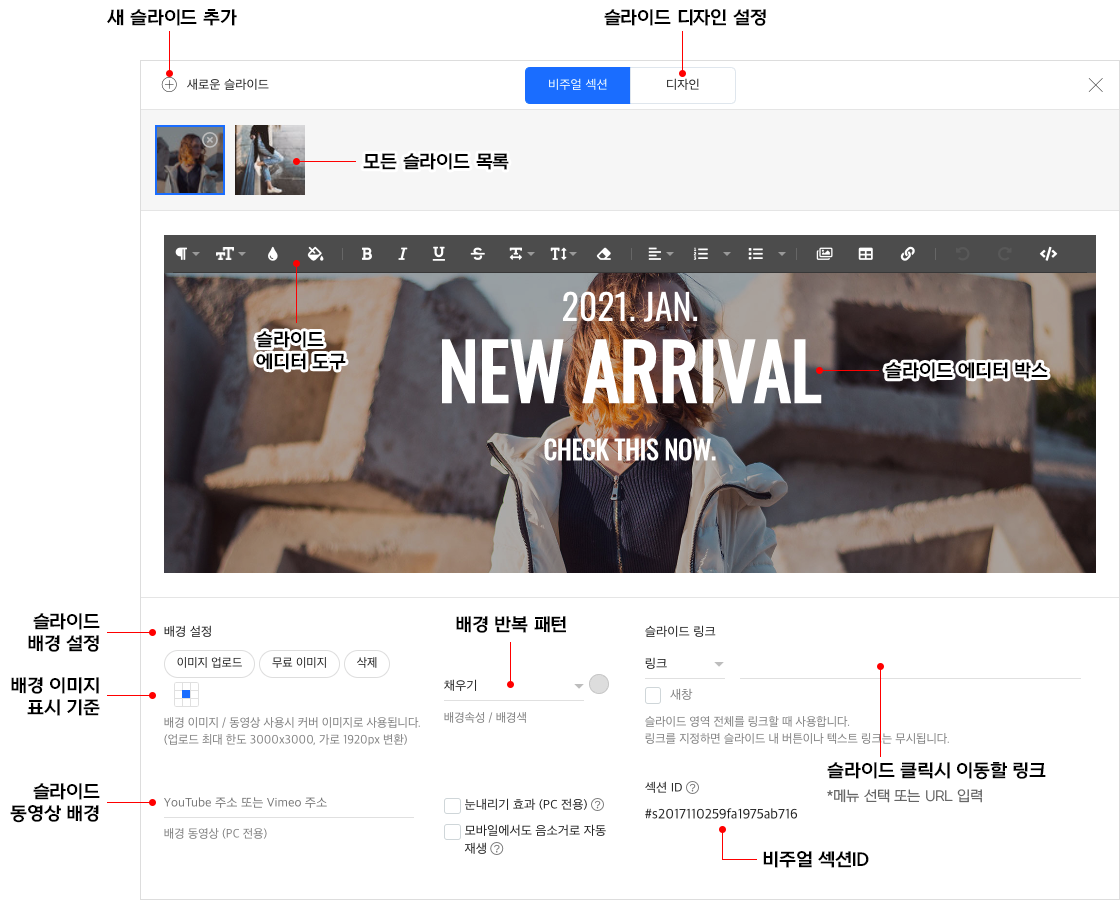
Task: Click the insert table icon
Action: (x=866, y=254)
